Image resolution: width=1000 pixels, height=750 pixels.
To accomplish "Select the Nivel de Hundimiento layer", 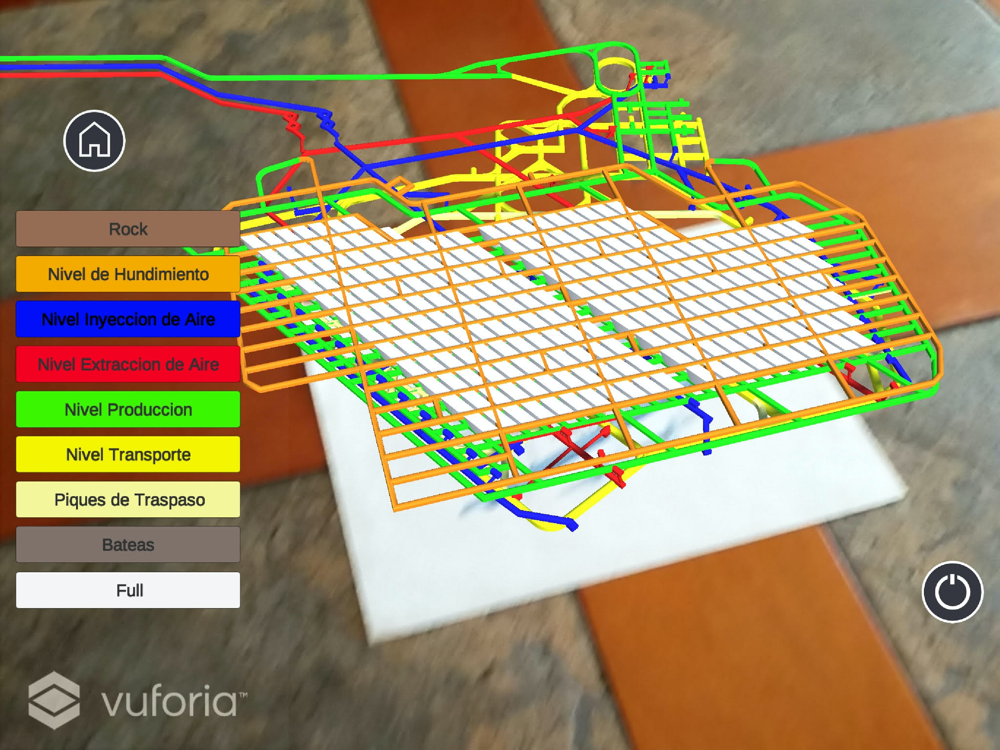I will point(128,274).
